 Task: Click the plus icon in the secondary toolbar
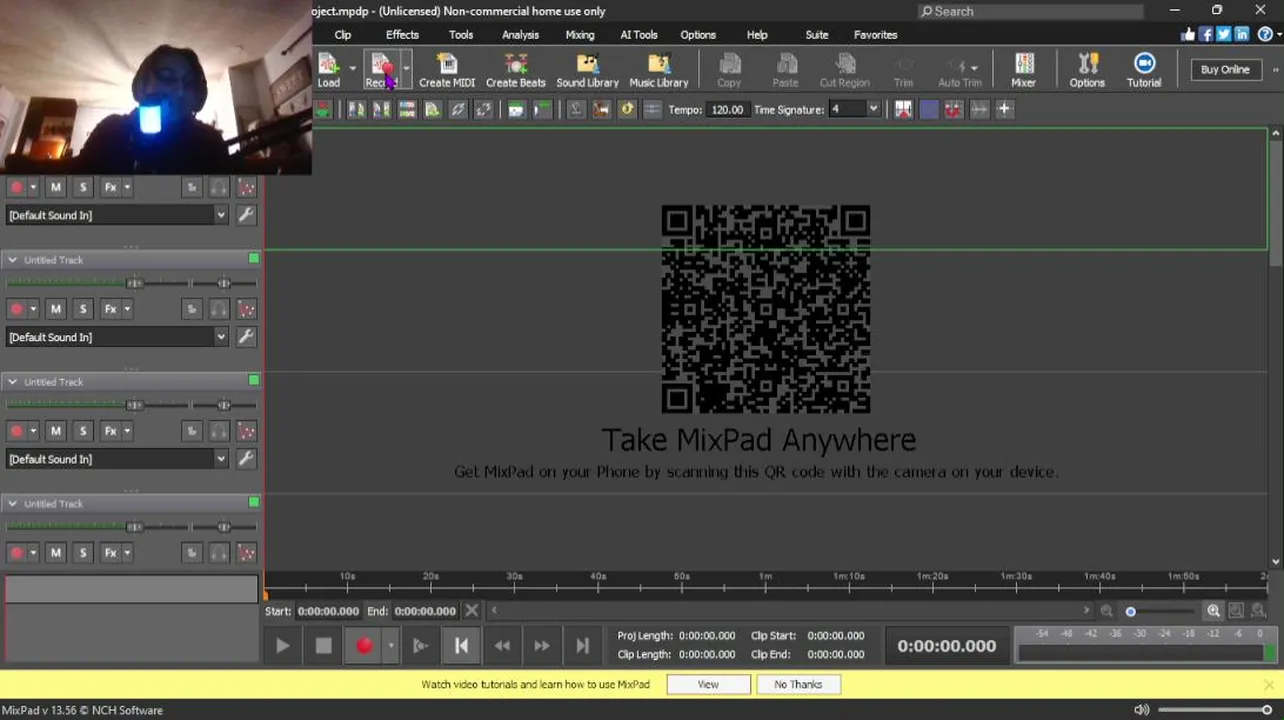pos(1004,109)
